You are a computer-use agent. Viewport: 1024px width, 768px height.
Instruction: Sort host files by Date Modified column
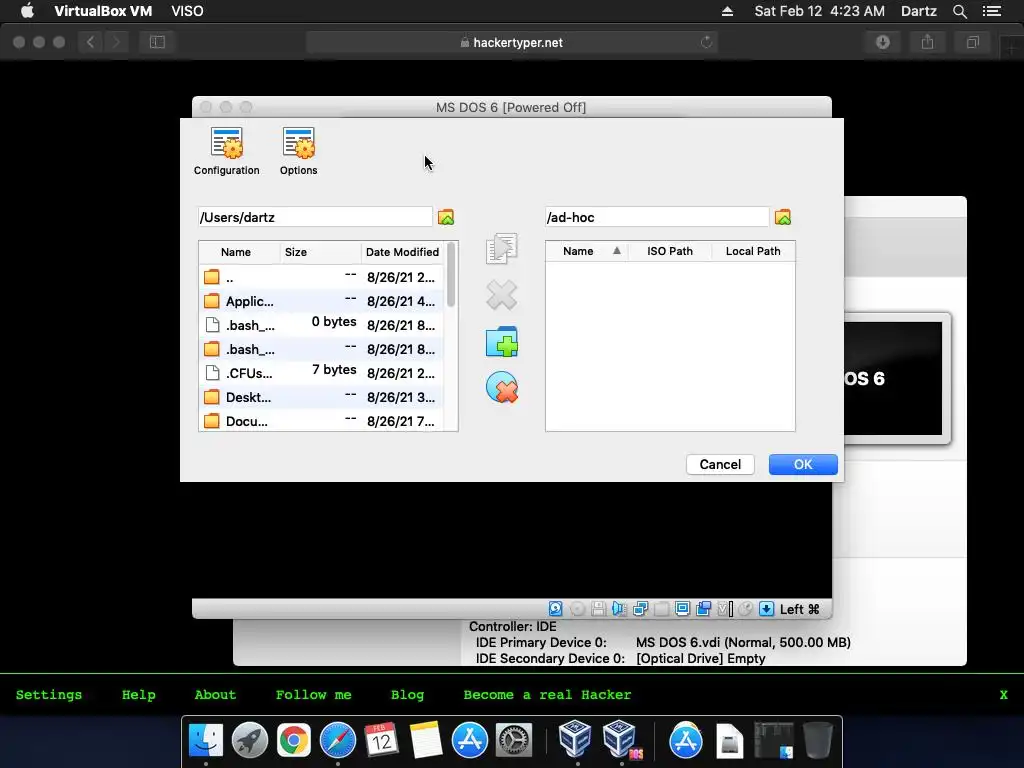(402, 252)
